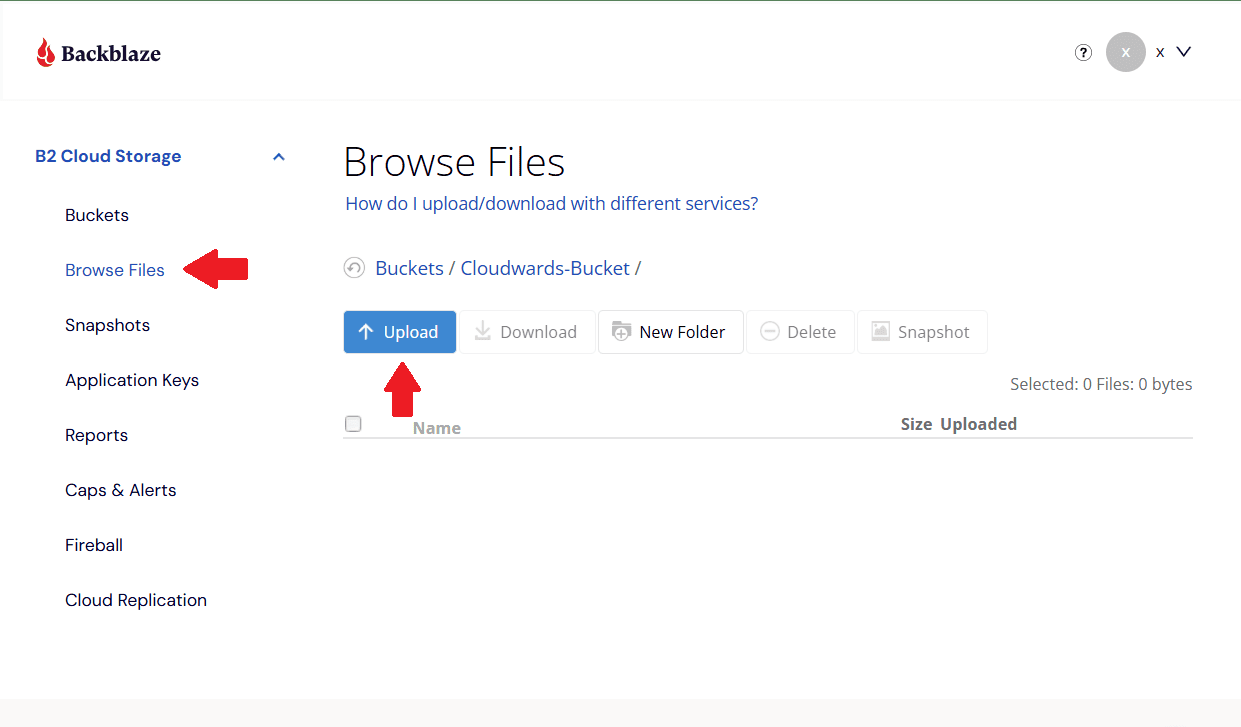Image resolution: width=1241 pixels, height=727 pixels.
Task: Click Cloudwards-Bucket breadcrumb link
Action: point(545,268)
